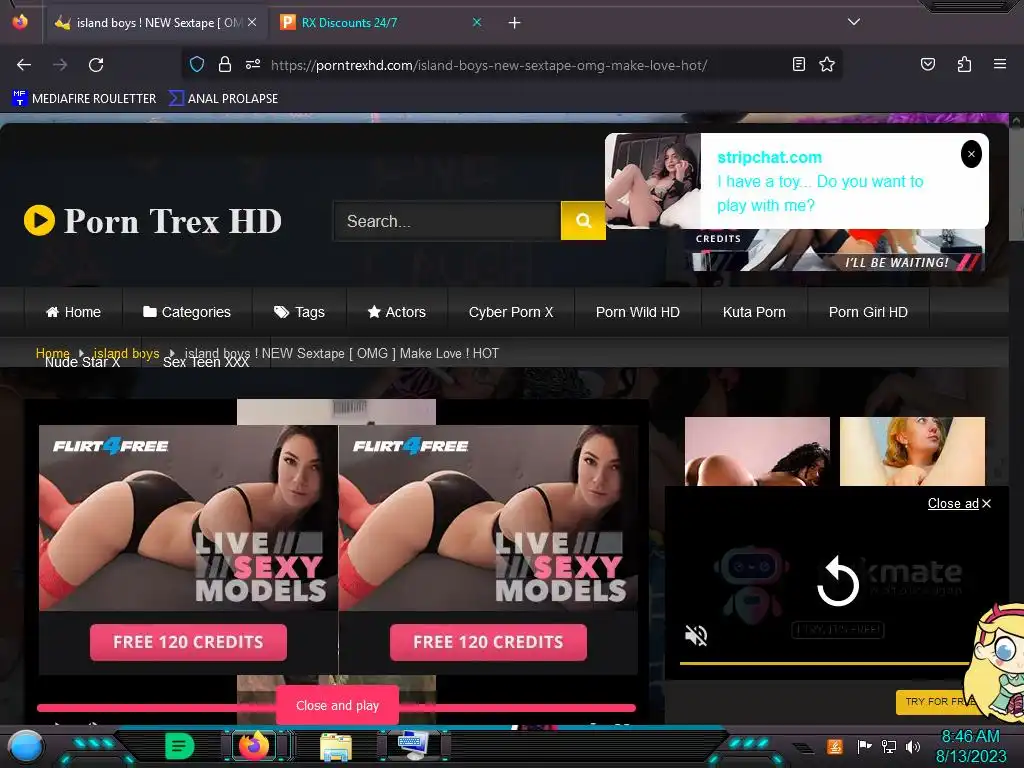Open a new tab with the plus
Image resolution: width=1024 pixels, height=768 pixels.
coord(514,23)
